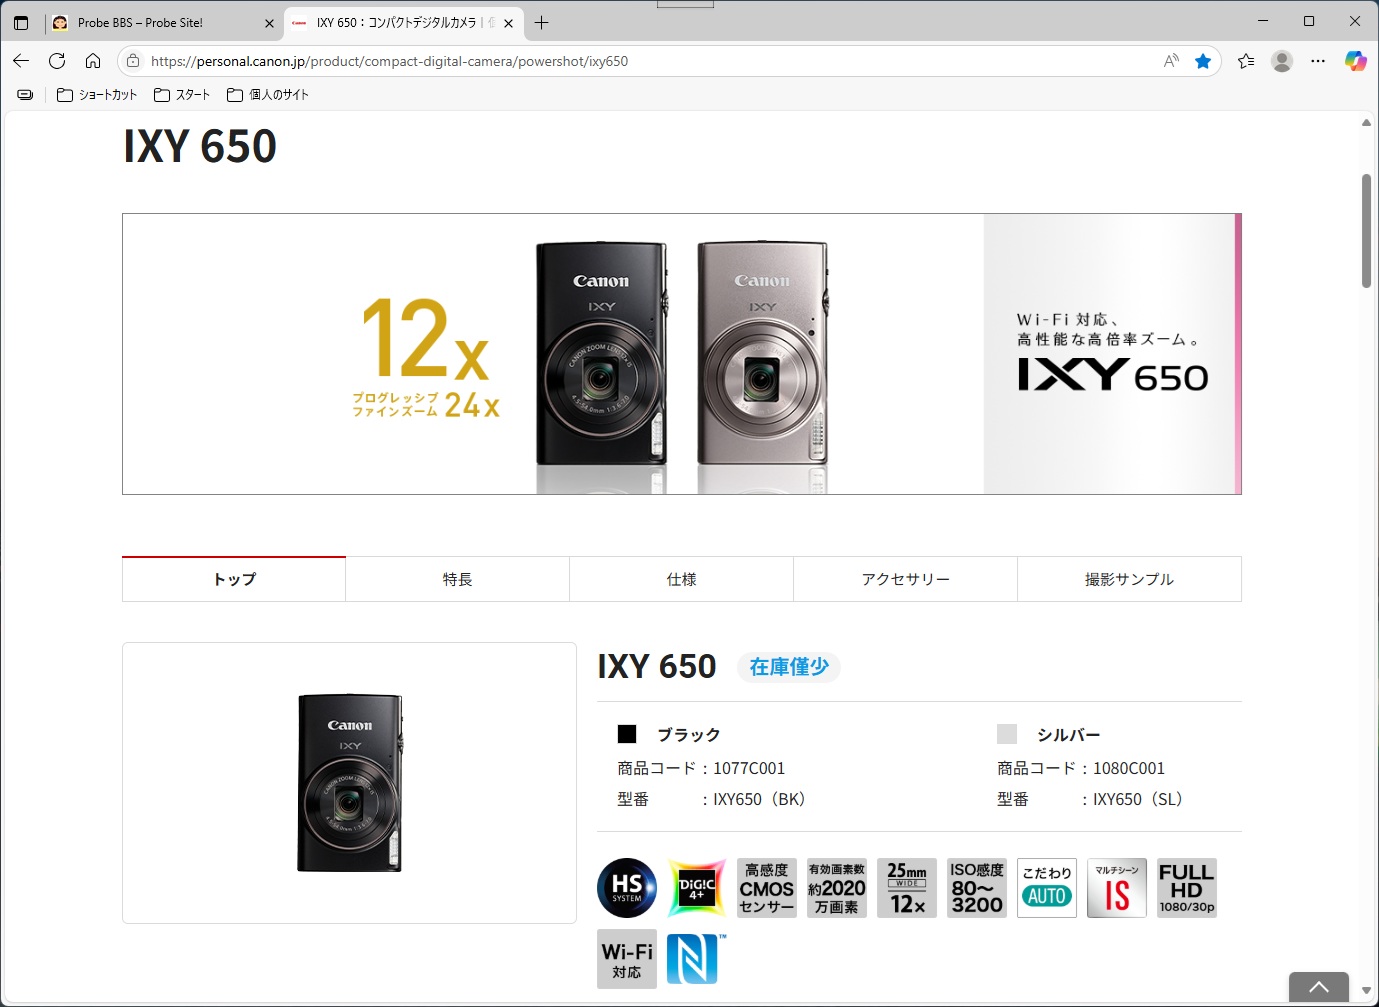Click the model number IXY650（BK）
This screenshot has width=1379, height=1007.
(759, 799)
